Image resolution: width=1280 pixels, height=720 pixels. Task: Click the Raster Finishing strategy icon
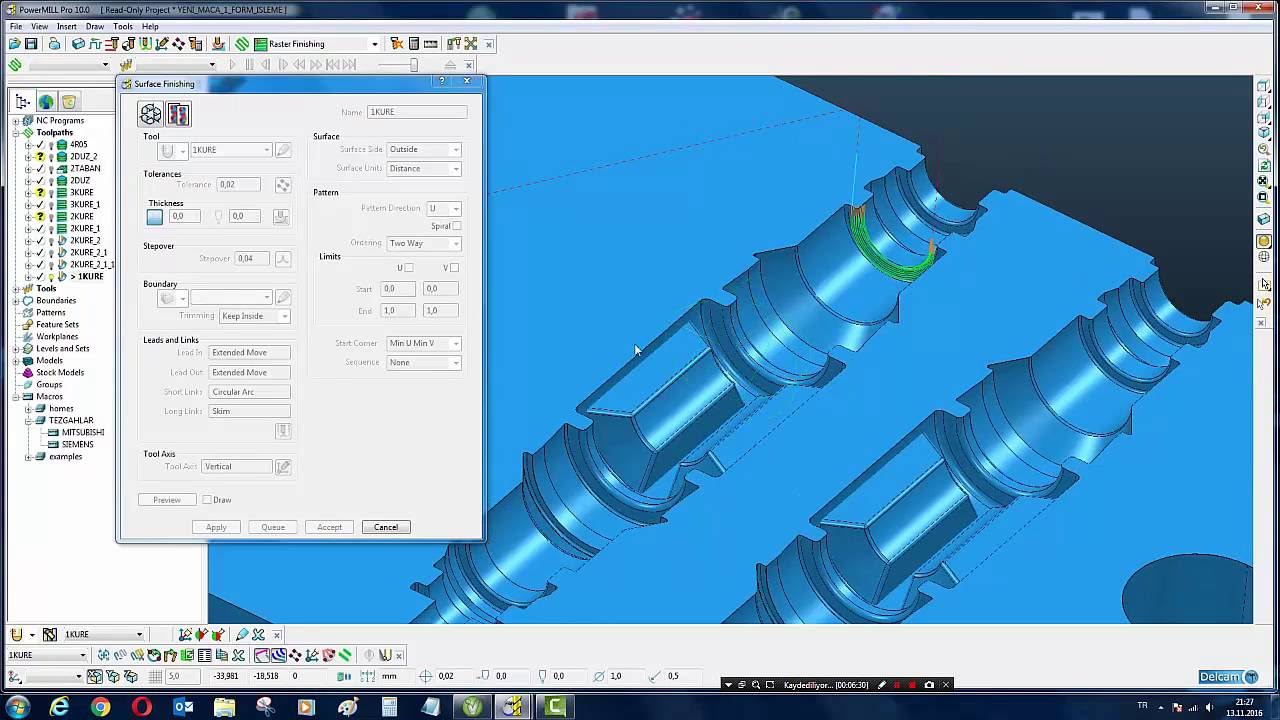260,44
